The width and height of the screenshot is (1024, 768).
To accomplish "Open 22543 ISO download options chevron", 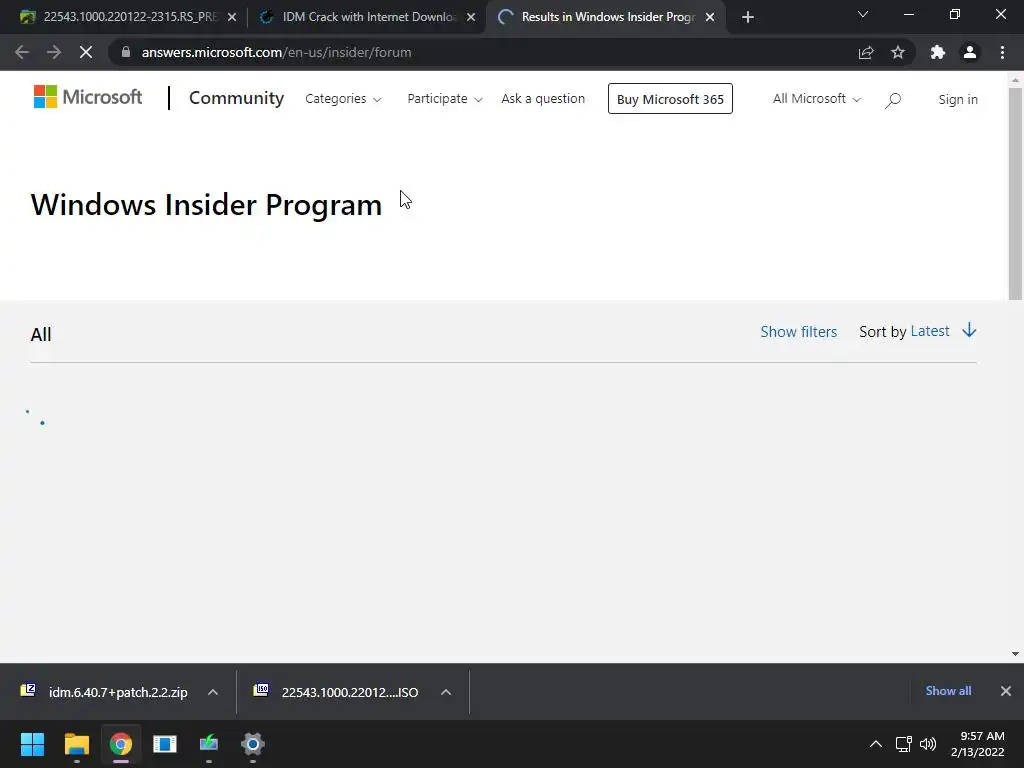I will point(446,692).
